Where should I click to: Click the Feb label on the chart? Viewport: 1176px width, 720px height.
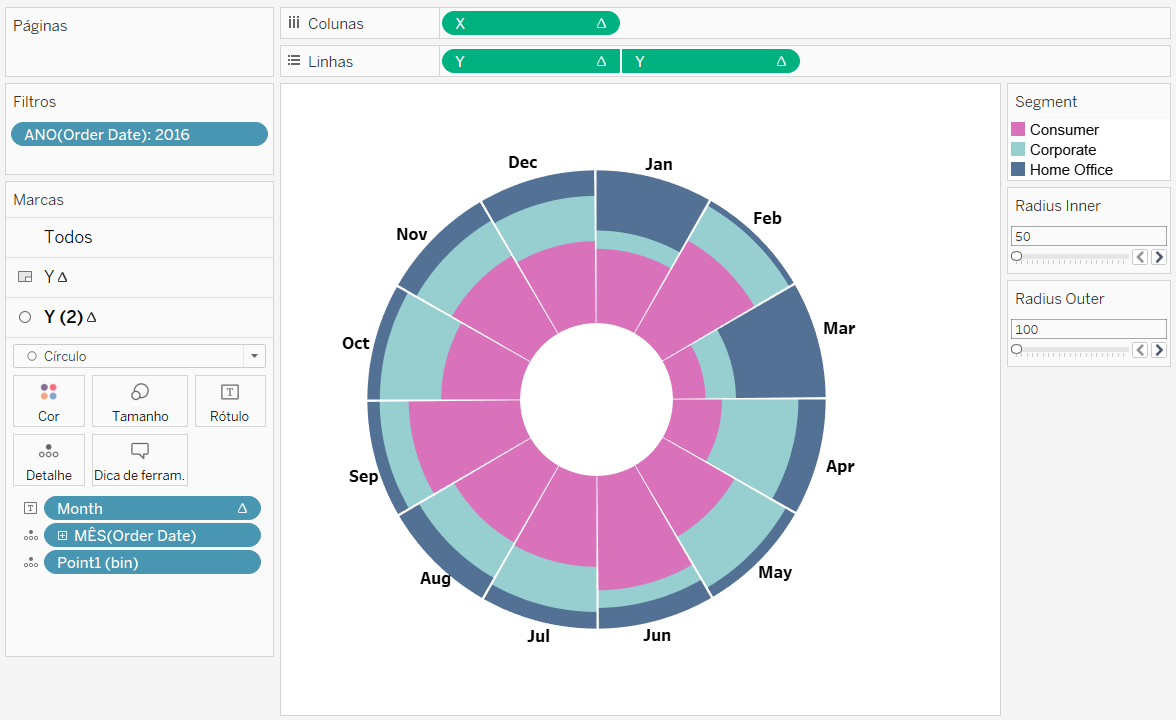tap(767, 218)
